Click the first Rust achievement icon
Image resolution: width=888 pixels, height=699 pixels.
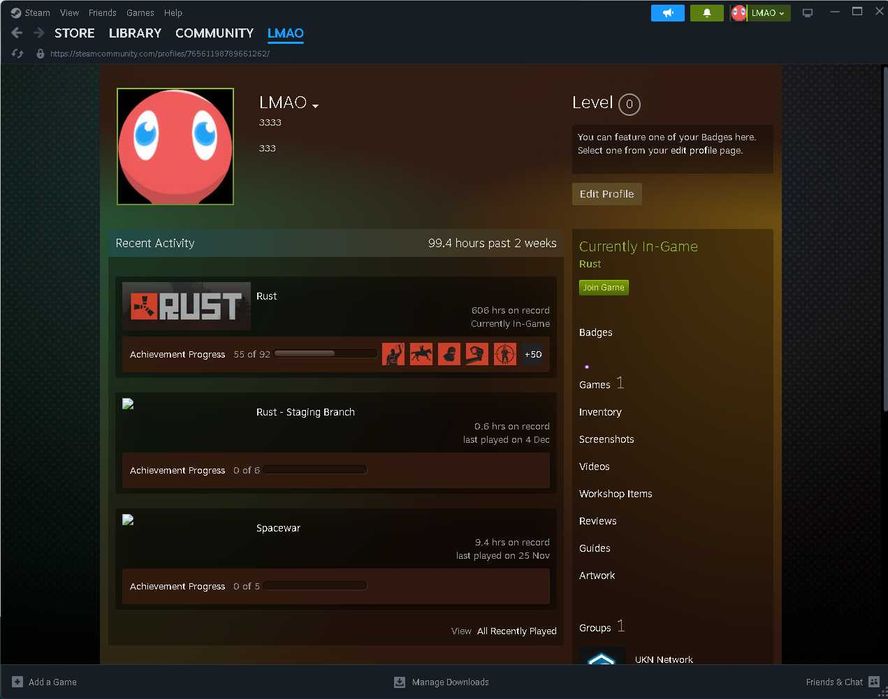pos(393,354)
